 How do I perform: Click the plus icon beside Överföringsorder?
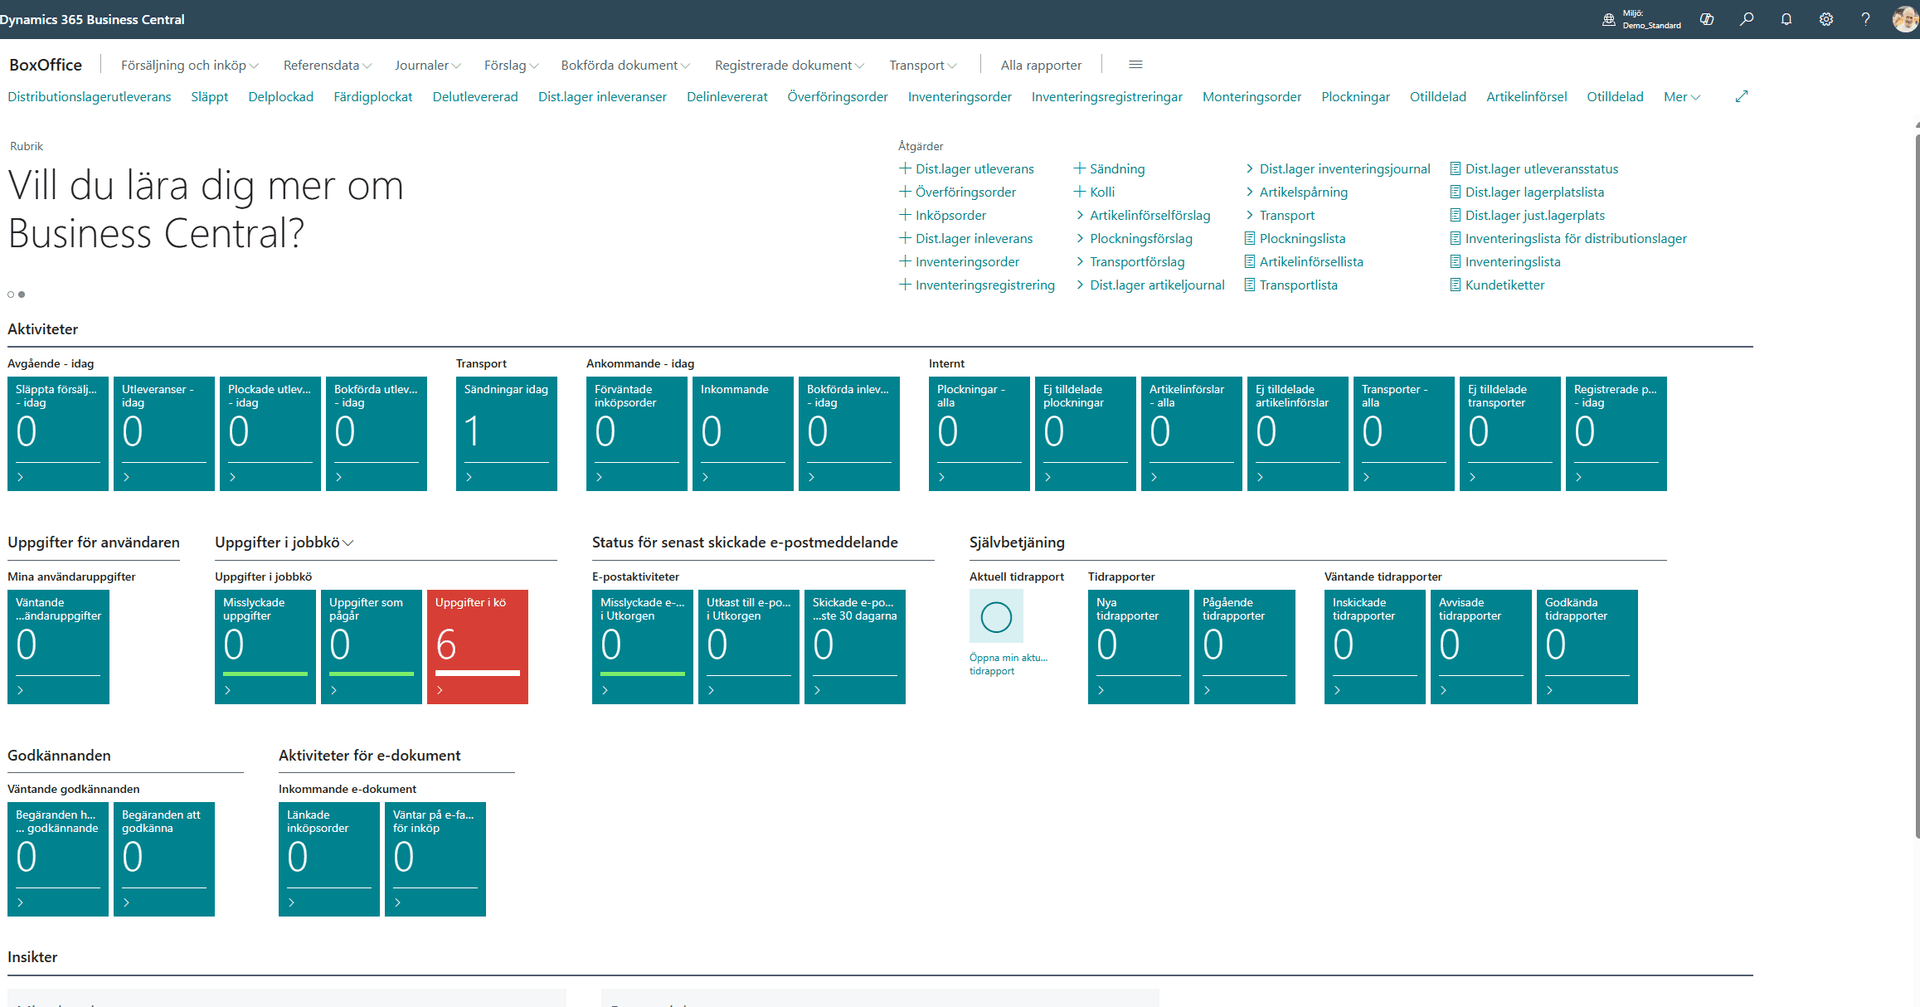tap(905, 192)
